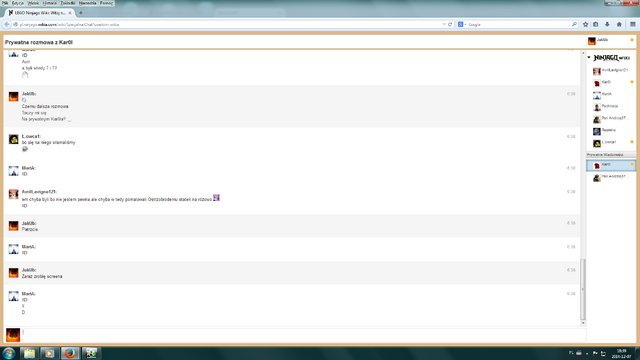Image resolution: width=640 pixels, height=360 pixels.
Task: Click L.owca1 username in chat
Action: click(31, 136)
